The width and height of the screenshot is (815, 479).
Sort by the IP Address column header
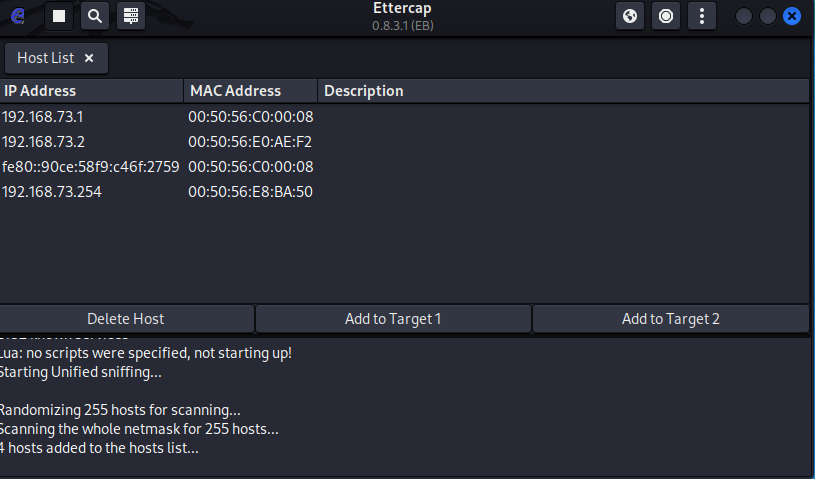(x=91, y=91)
